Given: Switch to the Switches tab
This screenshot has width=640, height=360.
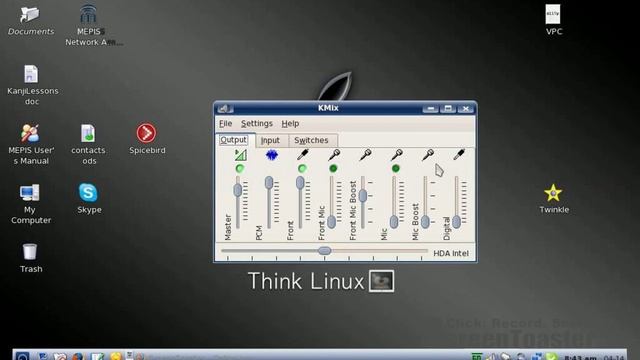Looking at the screenshot, I should pos(311,140).
